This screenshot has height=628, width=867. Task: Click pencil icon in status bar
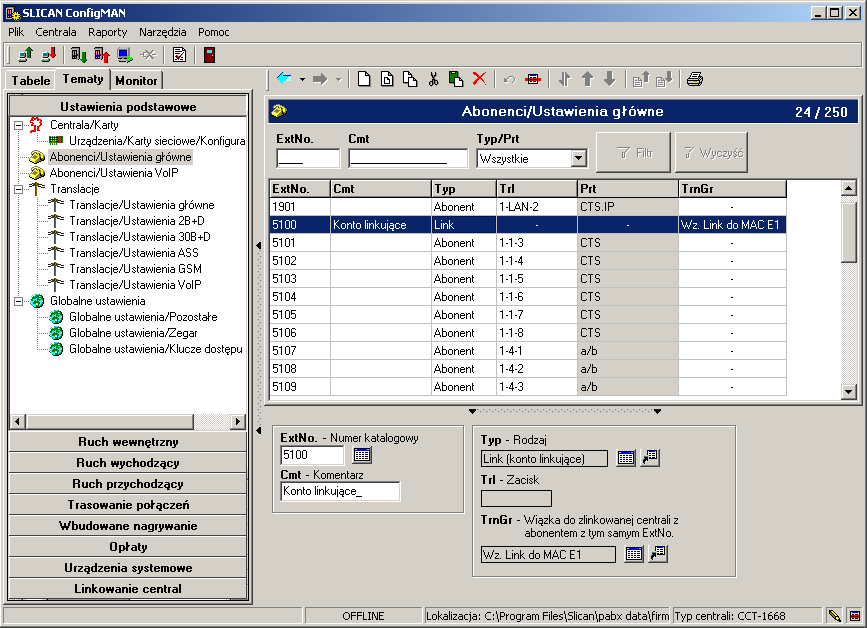[x=834, y=615]
